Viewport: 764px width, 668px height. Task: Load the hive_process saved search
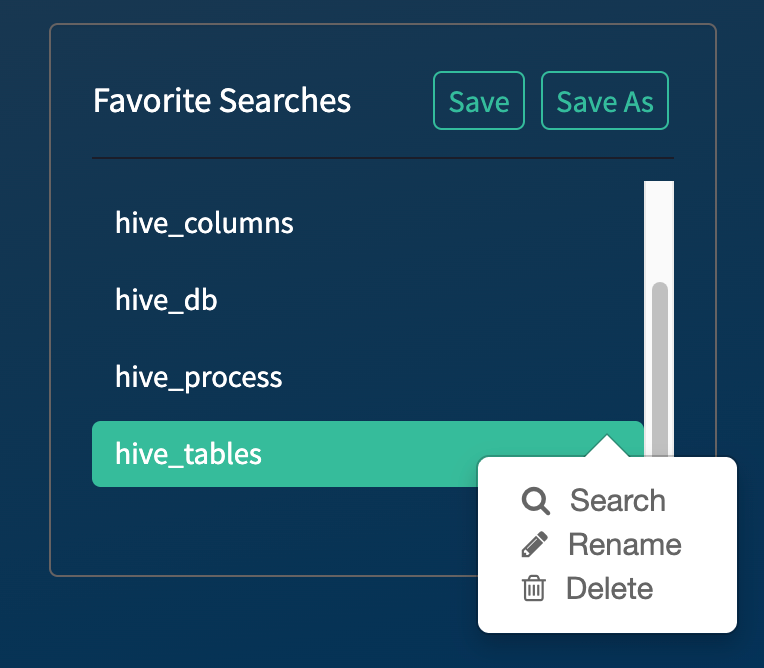[x=198, y=378]
